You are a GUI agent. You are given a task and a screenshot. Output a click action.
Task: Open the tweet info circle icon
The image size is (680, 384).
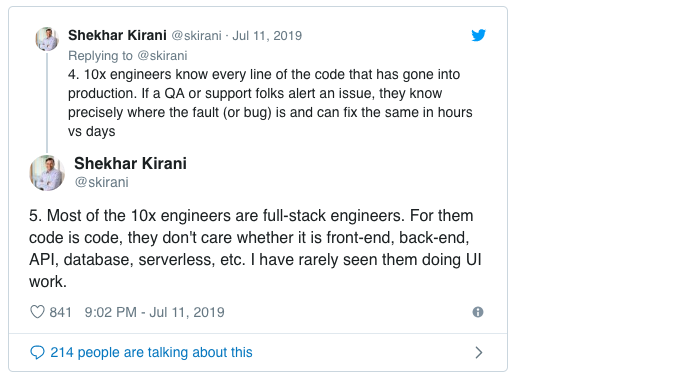tap(478, 312)
